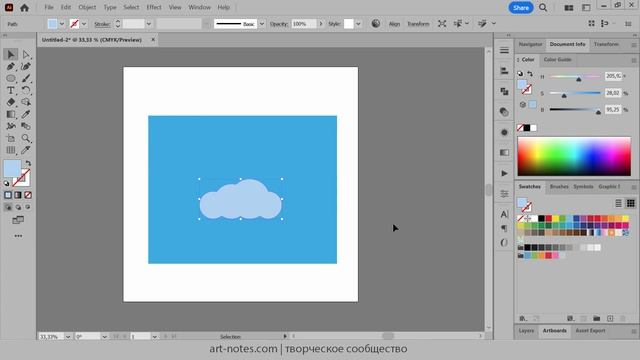
Task: Open the Properties panel icon in dock
Action: tap(504, 50)
